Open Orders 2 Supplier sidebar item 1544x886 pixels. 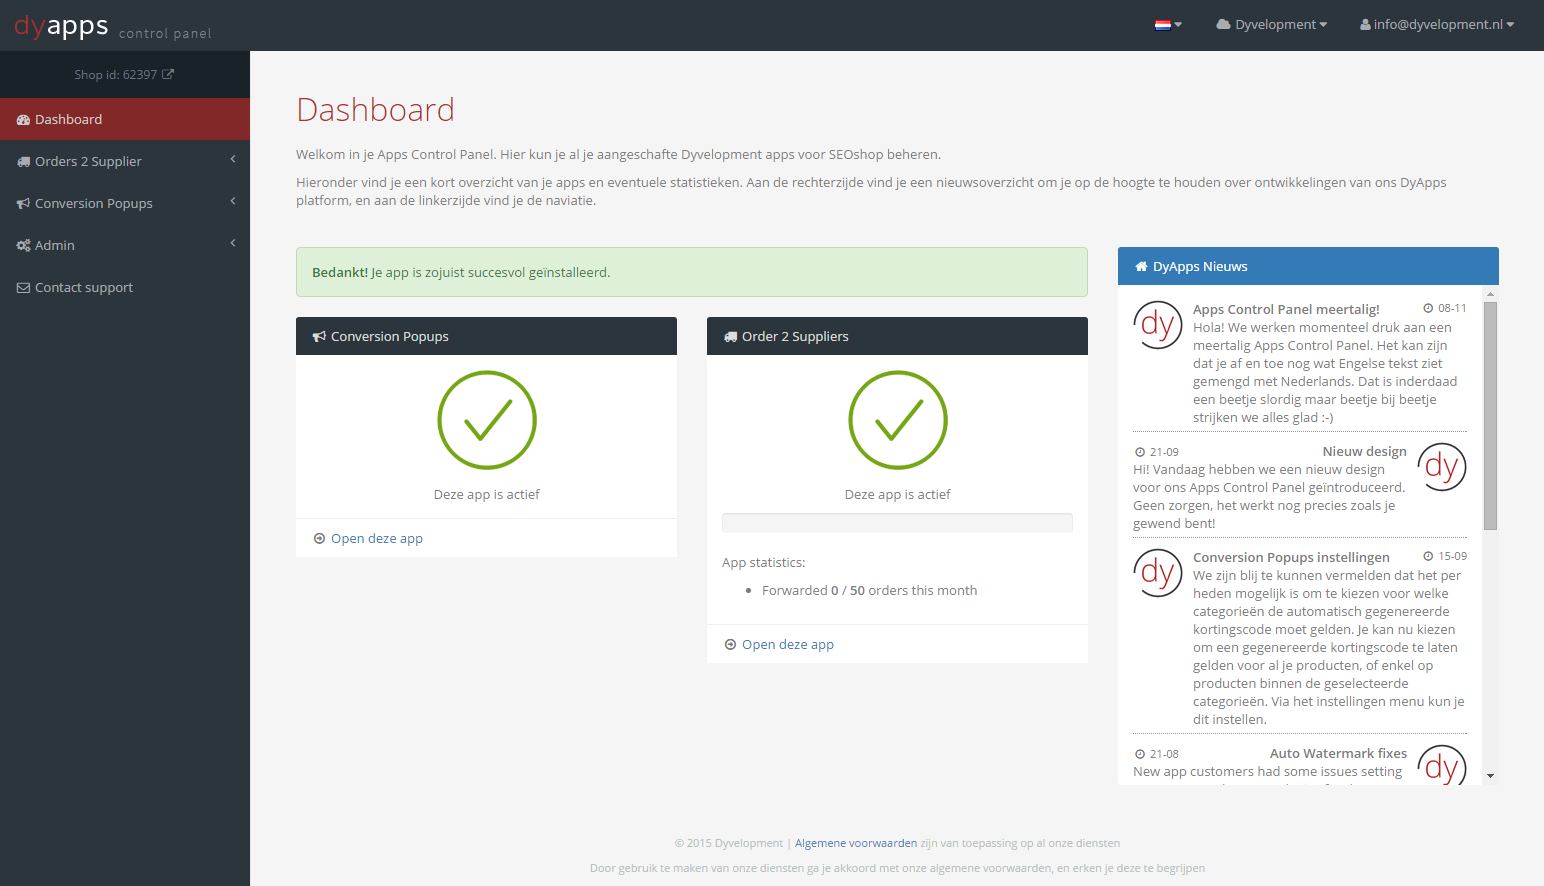(x=125, y=161)
